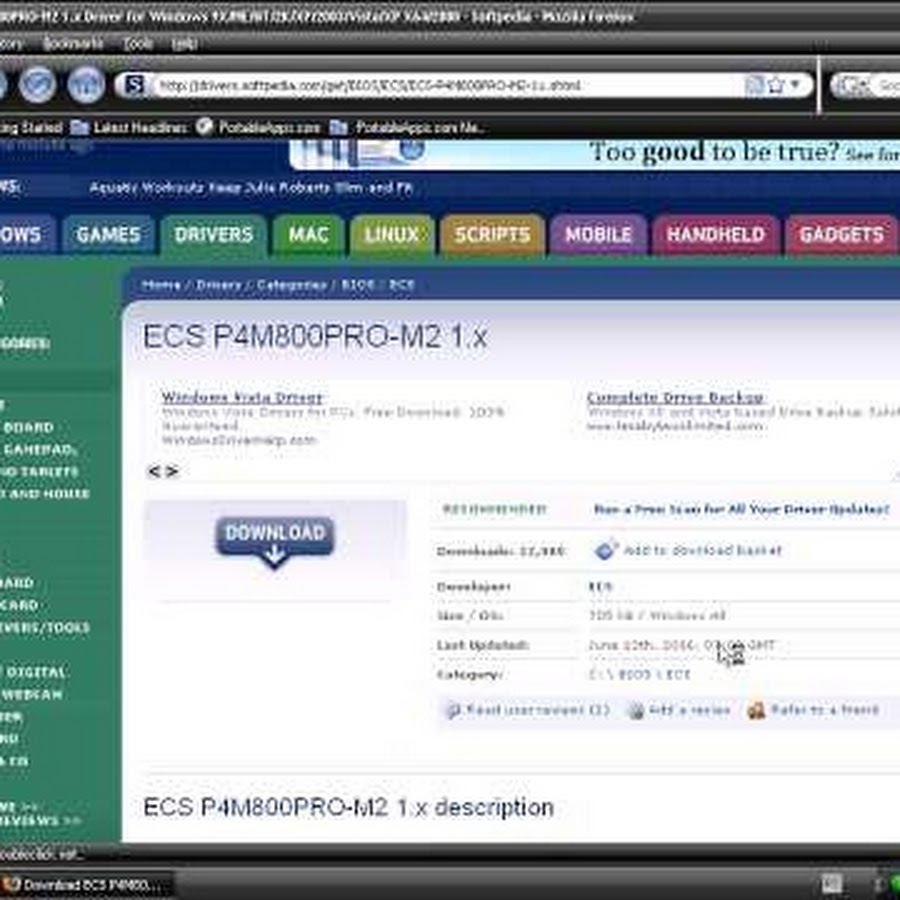Click the Refer to a friend icon

(756, 711)
